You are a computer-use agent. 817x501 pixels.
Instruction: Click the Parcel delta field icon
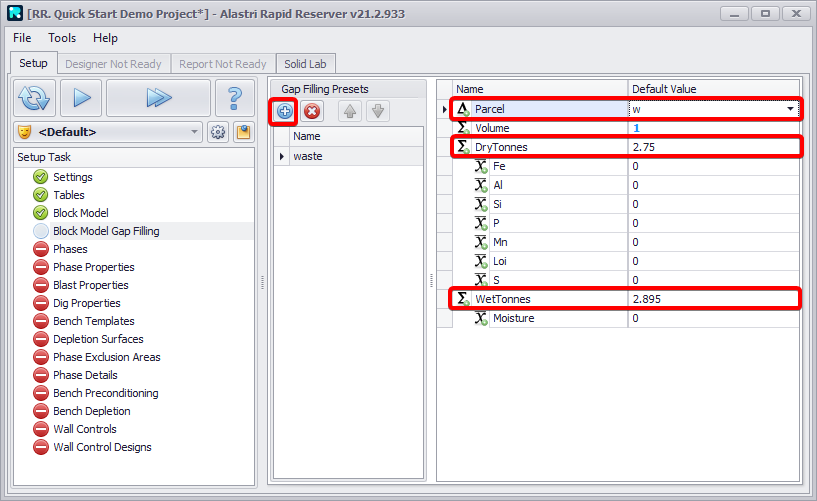[463, 109]
